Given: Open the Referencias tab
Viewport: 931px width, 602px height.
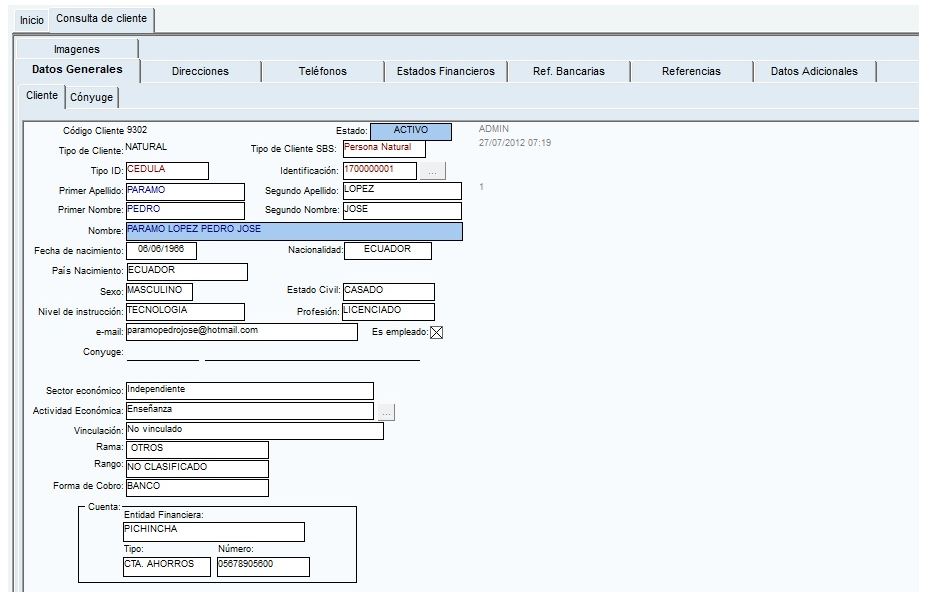Looking at the screenshot, I should point(691,71).
